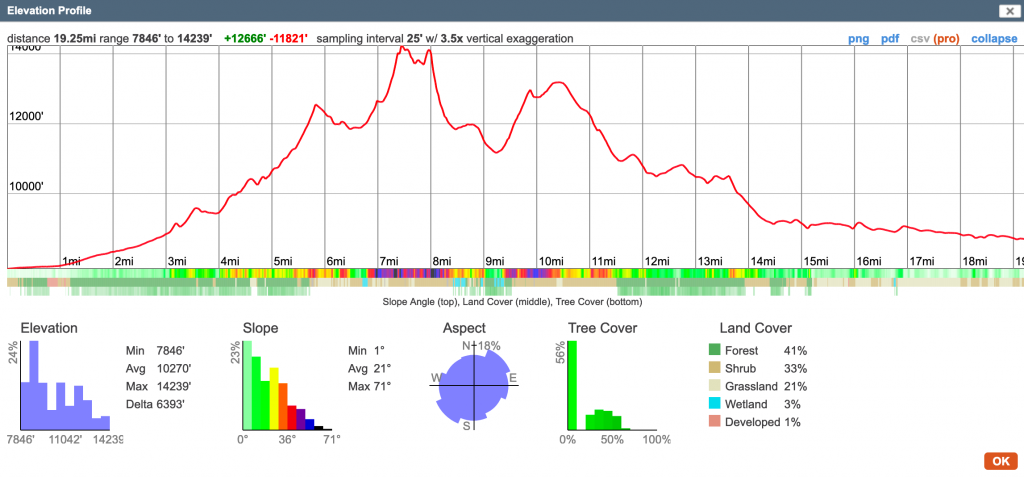1024x477 pixels.
Task: Open the (pro) upgrade link
Action: point(949,39)
